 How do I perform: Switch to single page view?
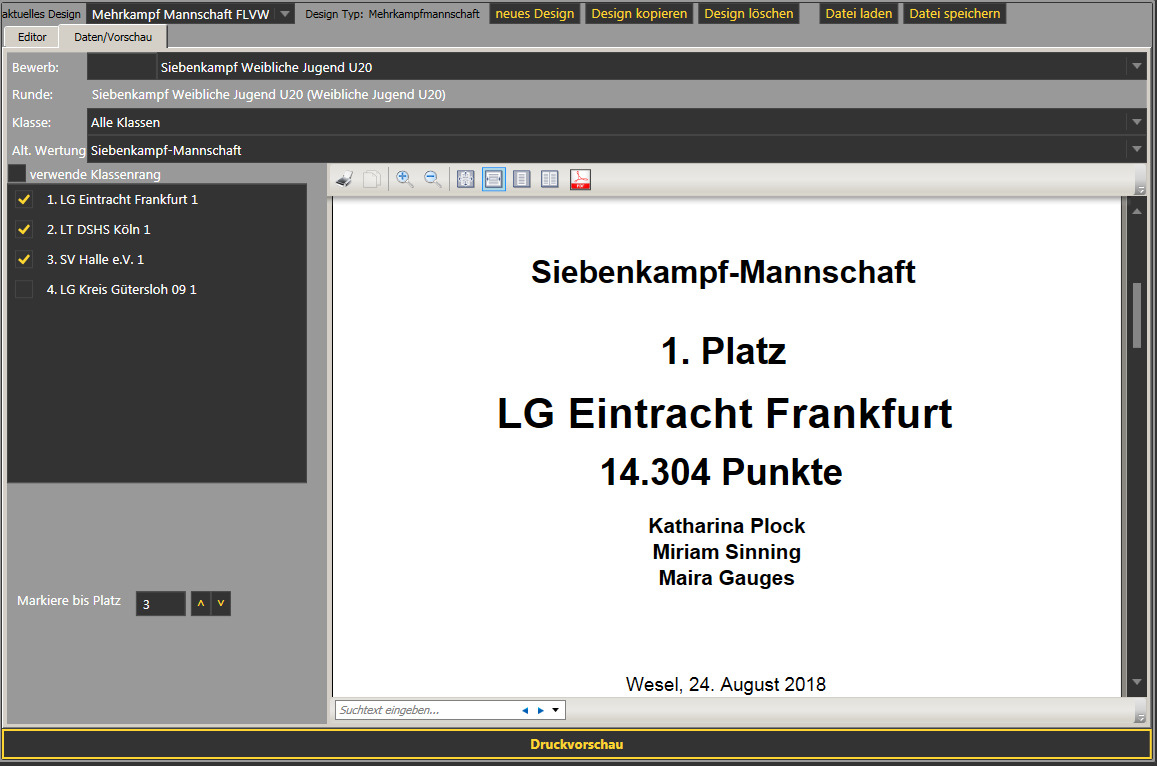pos(522,179)
